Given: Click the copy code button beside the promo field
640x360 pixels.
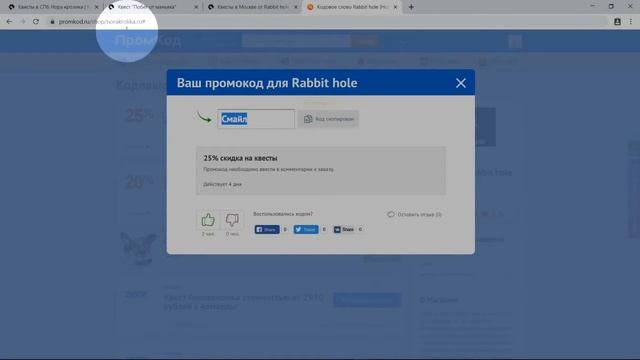Looking at the screenshot, I should tap(329, 119).
